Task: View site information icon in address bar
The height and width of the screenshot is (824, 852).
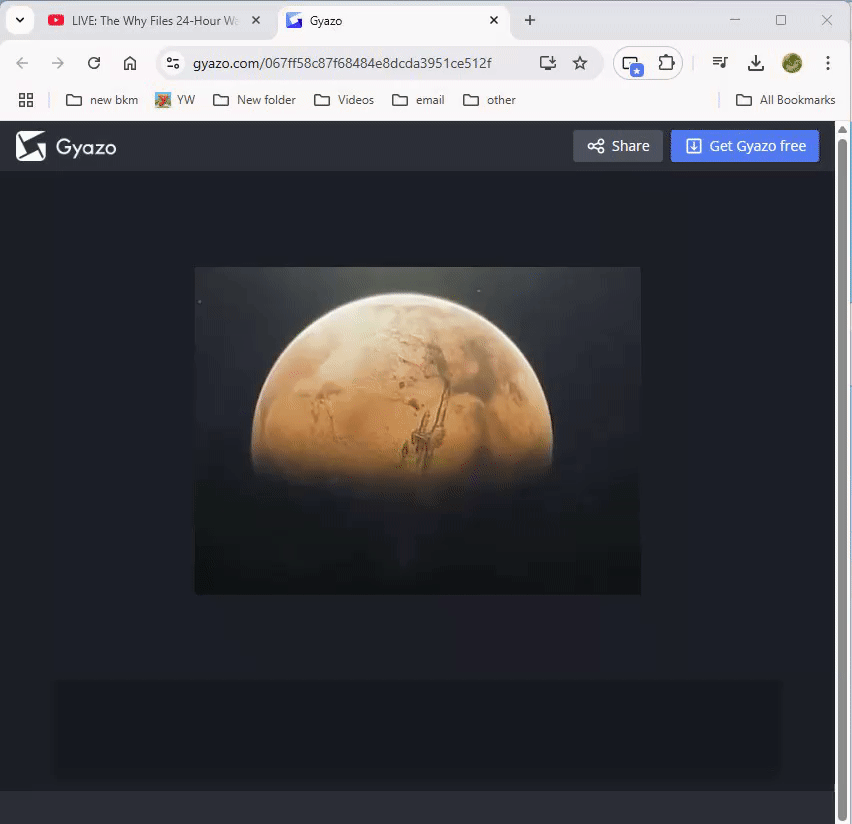Action: click(173, 63)
